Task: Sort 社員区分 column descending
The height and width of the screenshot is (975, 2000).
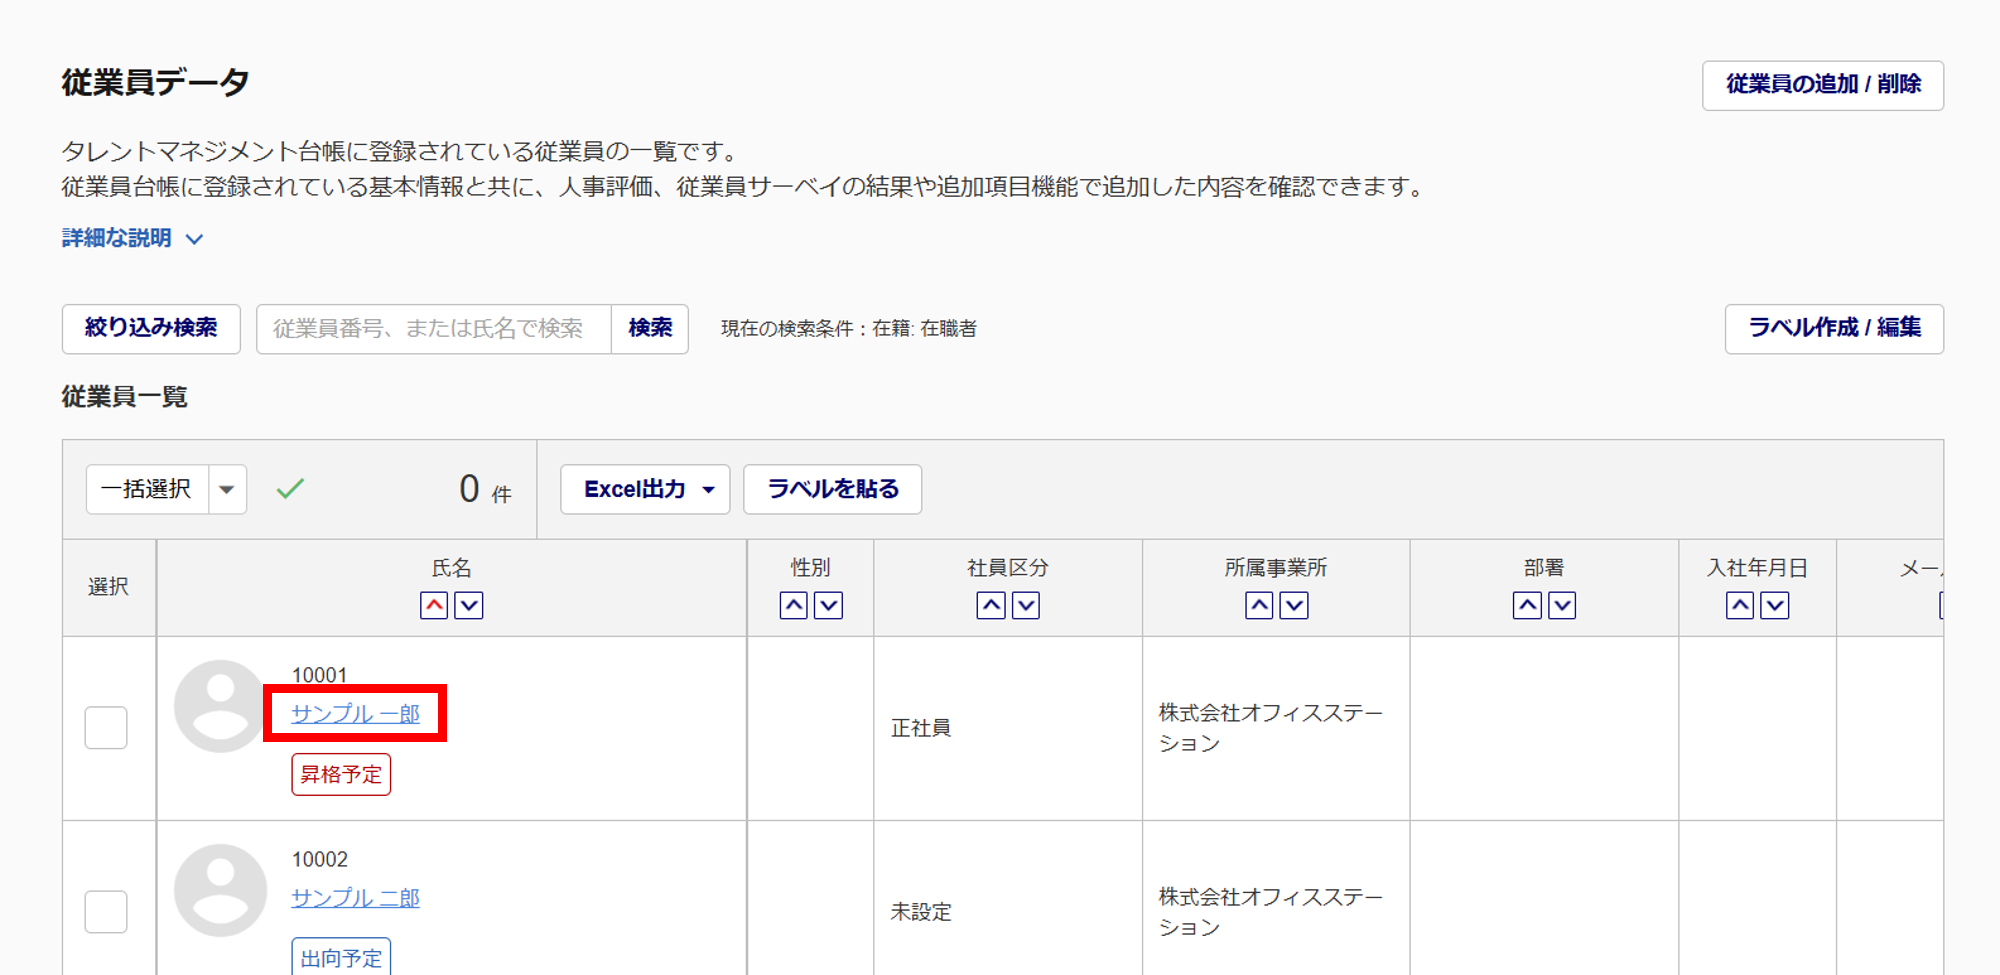Action: (x=1026, y=605)
